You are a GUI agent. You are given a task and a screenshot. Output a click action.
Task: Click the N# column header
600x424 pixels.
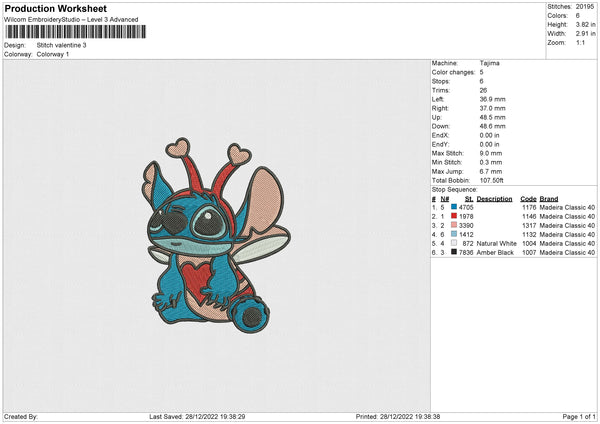point(439,198)
